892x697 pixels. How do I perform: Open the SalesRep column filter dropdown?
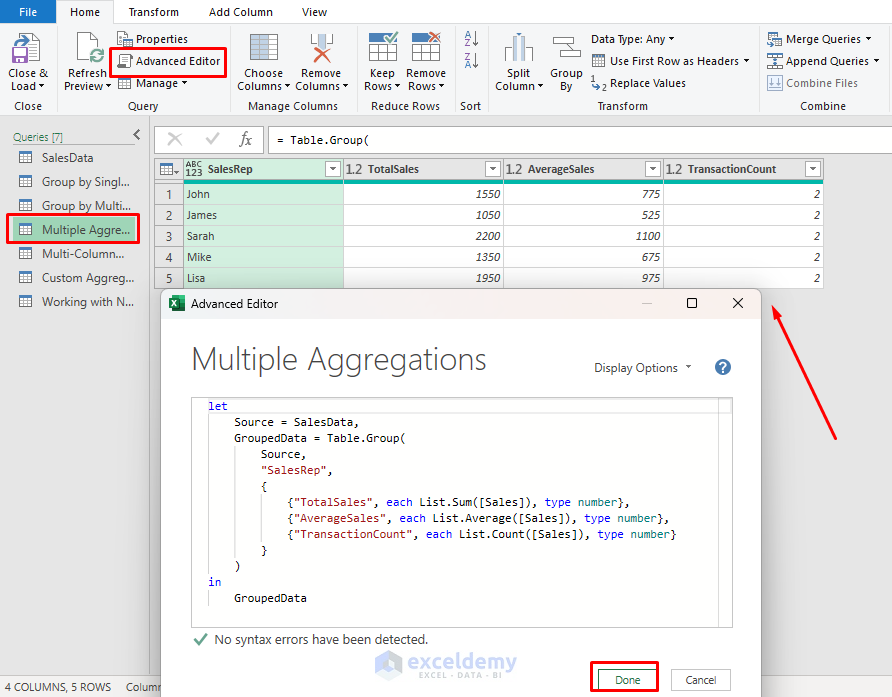[333, 169]
